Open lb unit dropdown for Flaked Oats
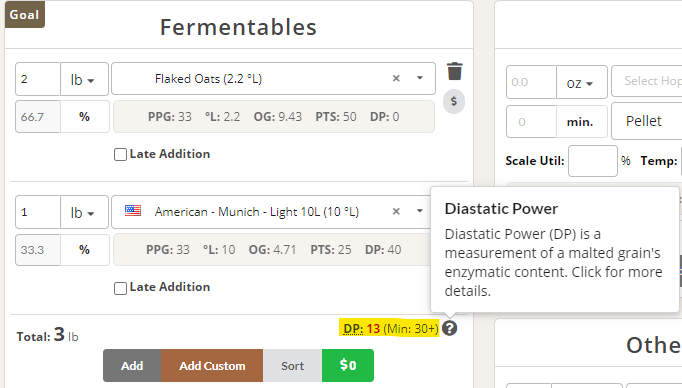 [x=84, y=79]
